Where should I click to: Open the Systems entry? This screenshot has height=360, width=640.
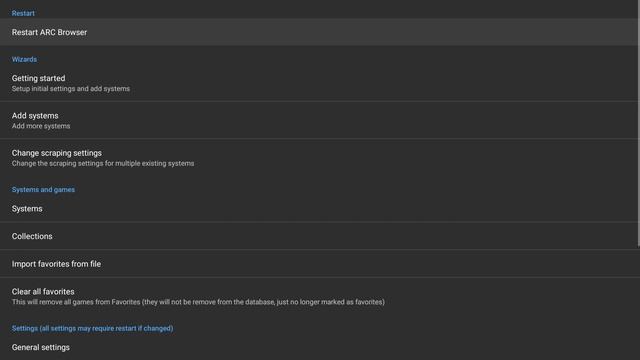click(319, 209)
